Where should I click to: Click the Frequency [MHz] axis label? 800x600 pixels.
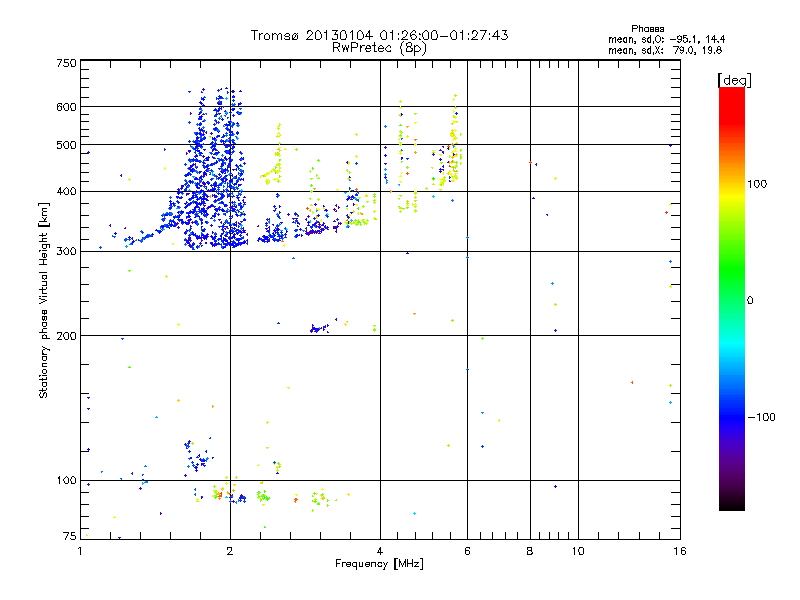click(x=379, y=564)
